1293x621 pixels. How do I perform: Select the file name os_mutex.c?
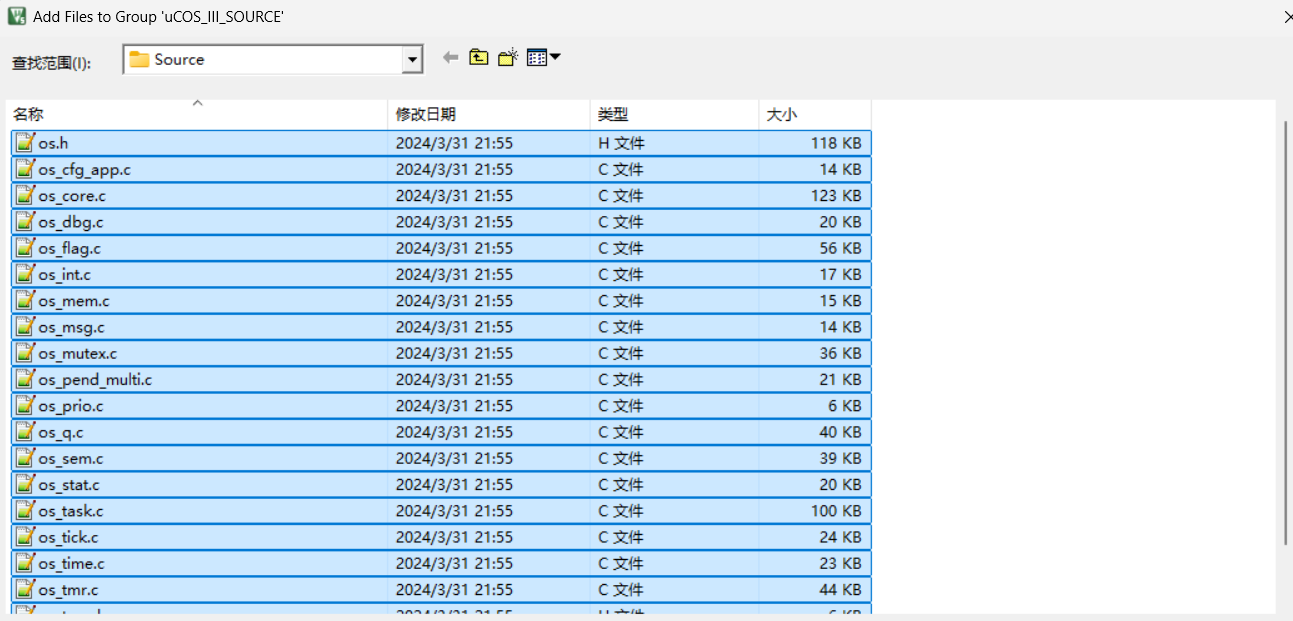77,353
